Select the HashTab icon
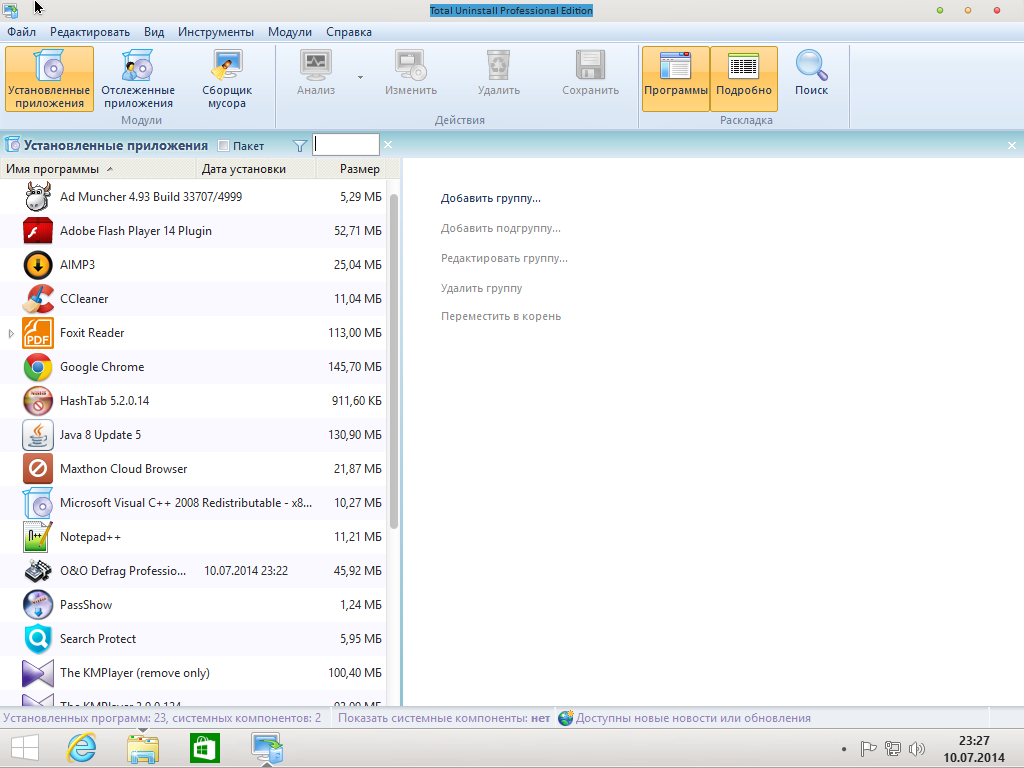 [38, 401]
